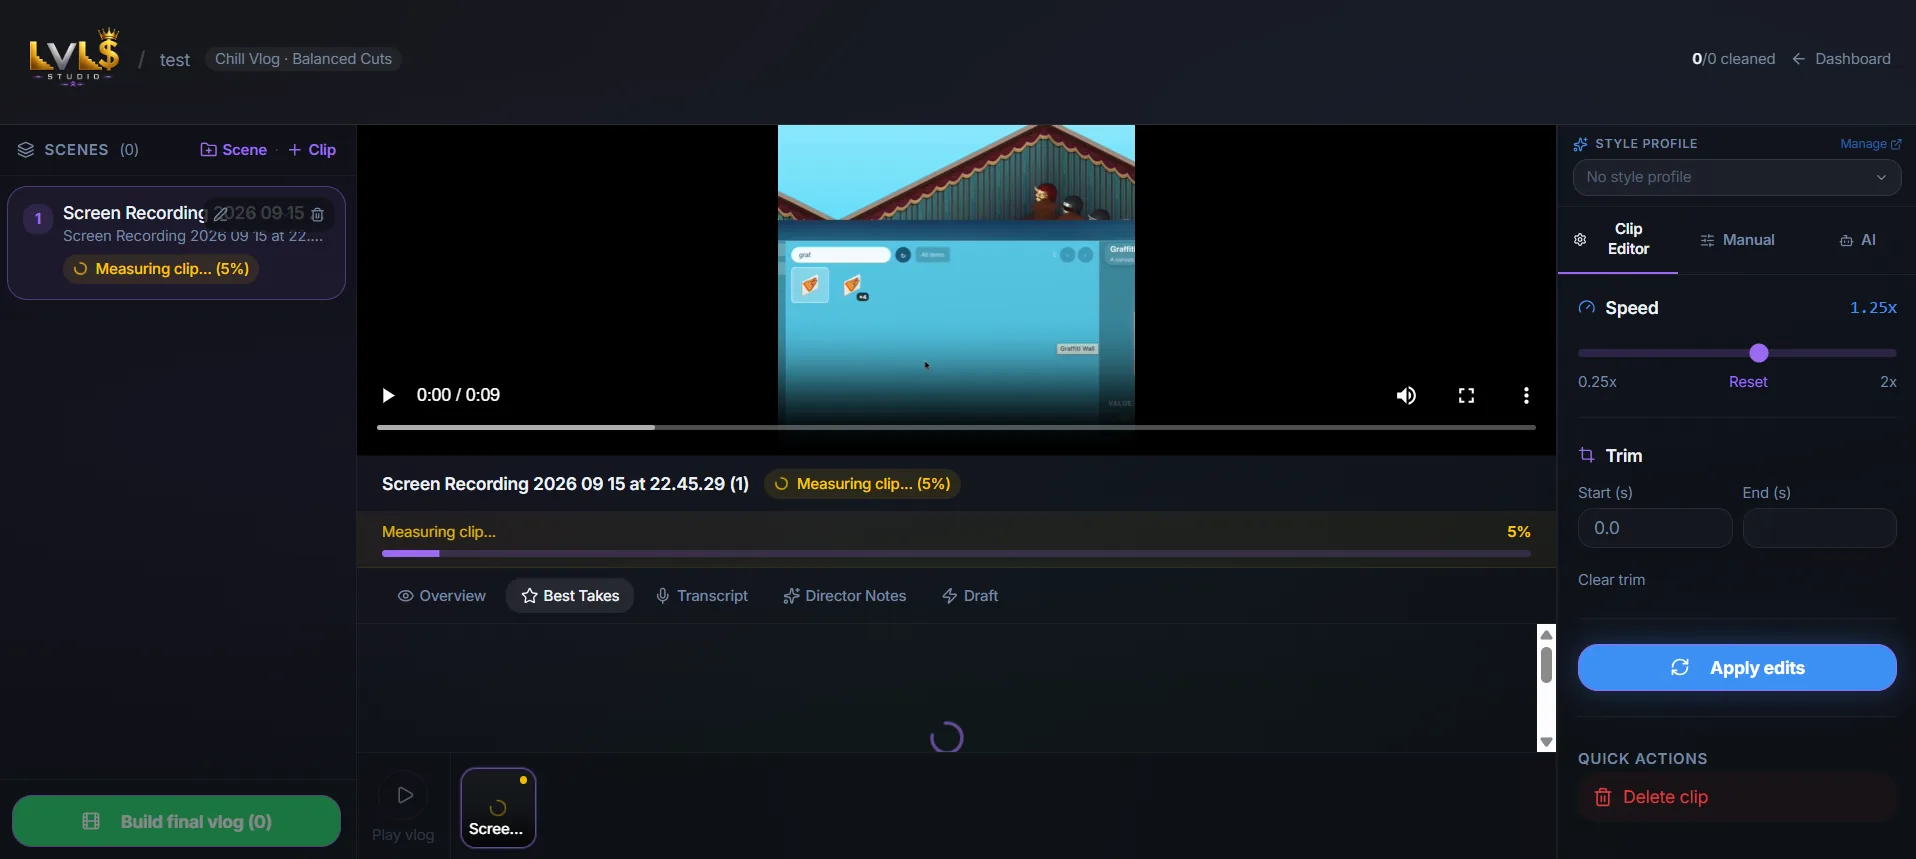
Task: Click the 1.25x speed value
Action: tap(1873, 308)
